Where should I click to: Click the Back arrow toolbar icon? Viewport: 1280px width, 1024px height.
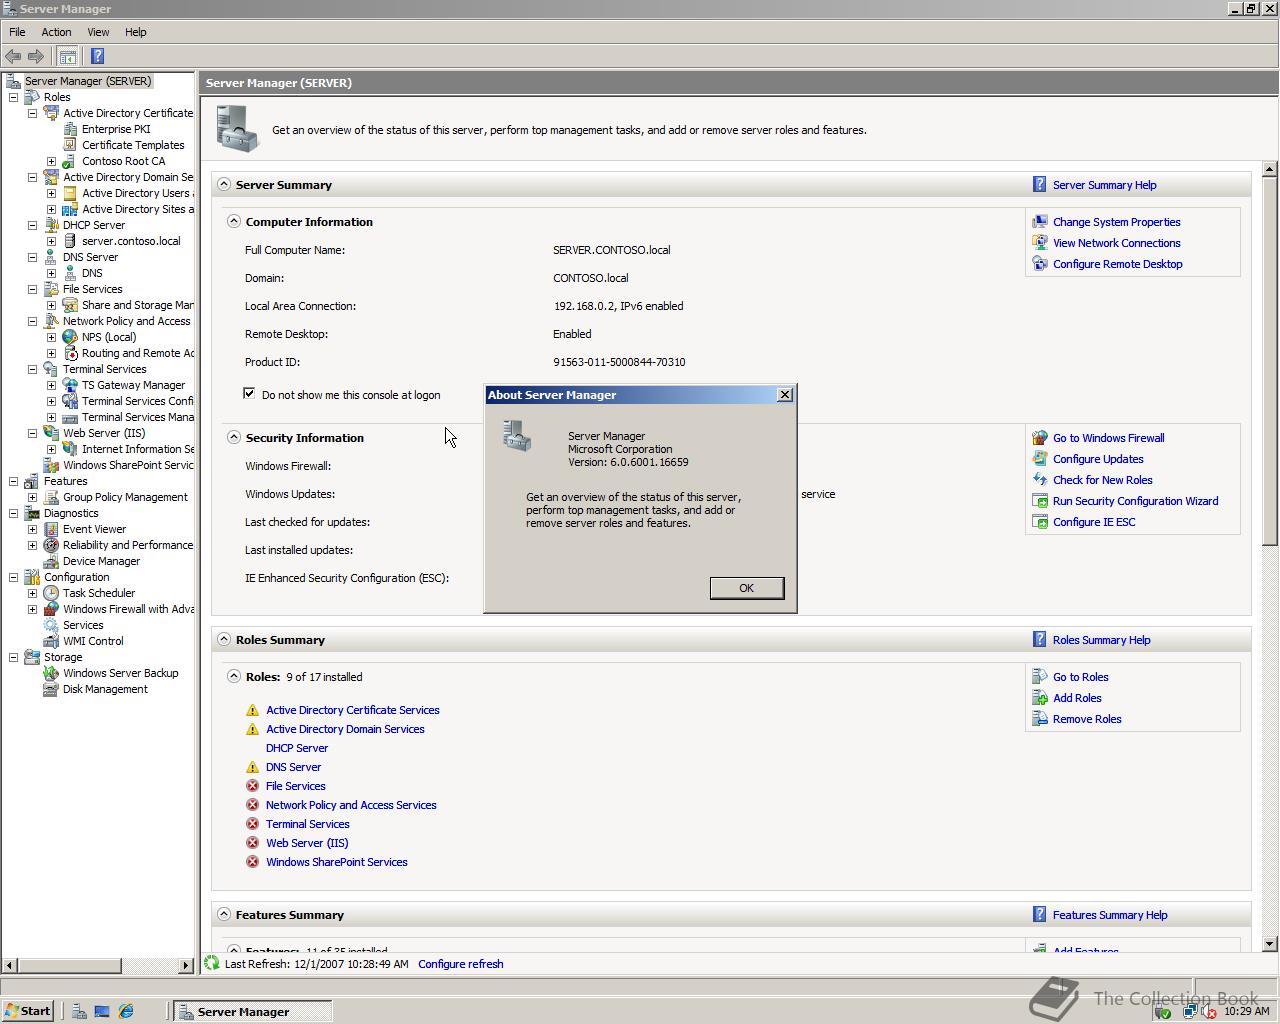pos(13,56)
